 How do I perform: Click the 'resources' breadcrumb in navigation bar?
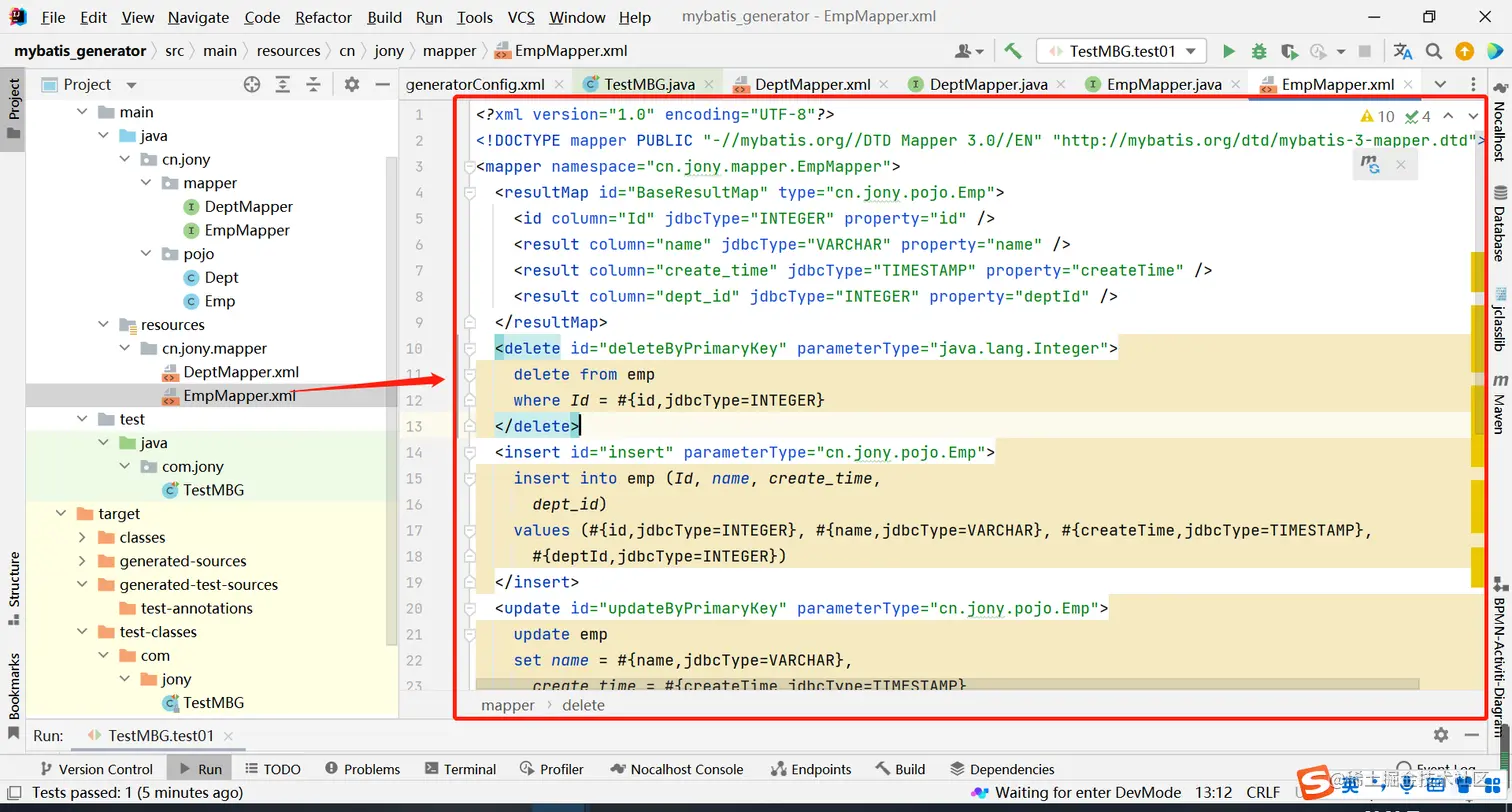(x=288, y=51)
